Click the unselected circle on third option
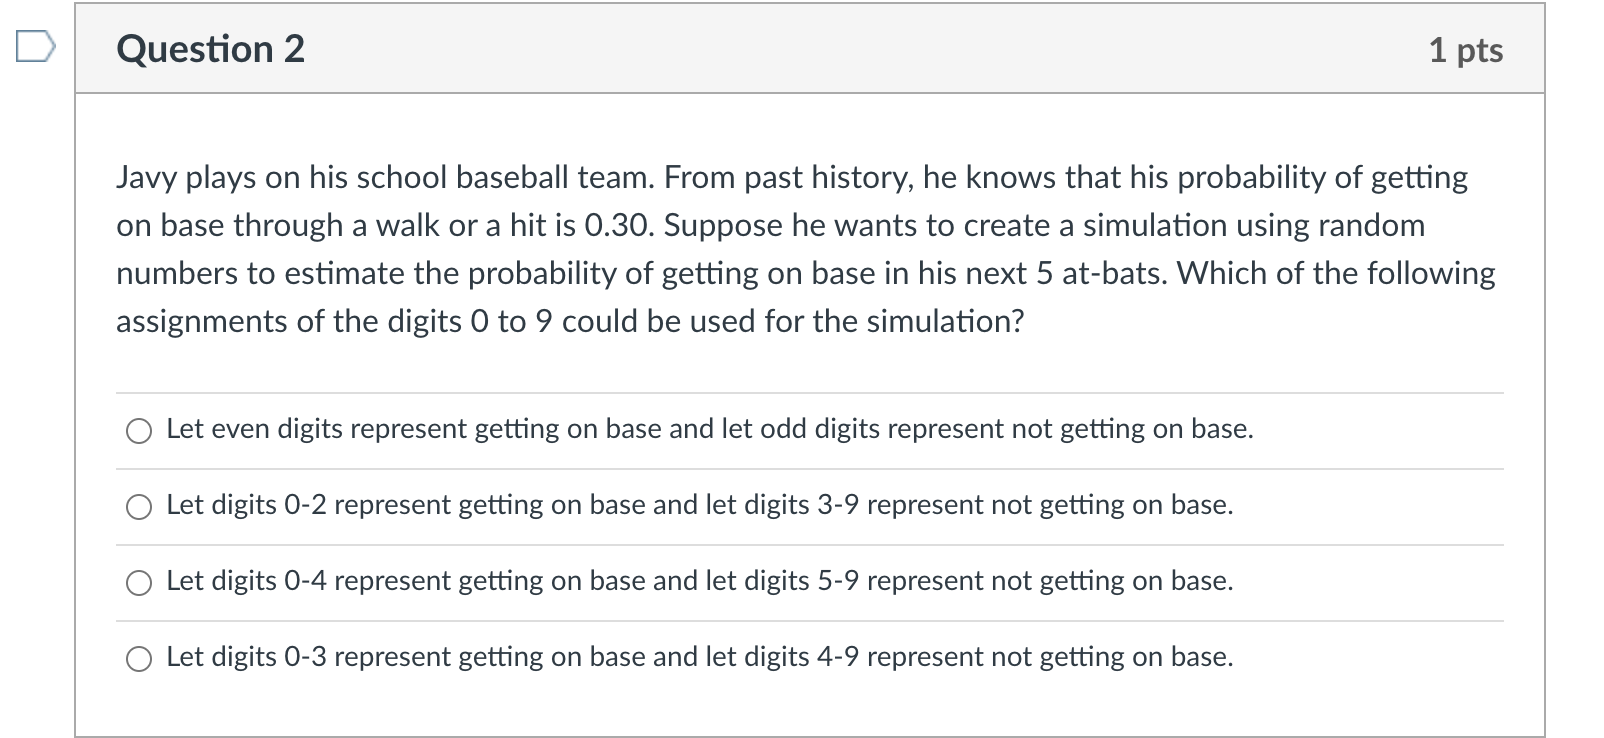1604x738 pixels. (x=138, y=582)
